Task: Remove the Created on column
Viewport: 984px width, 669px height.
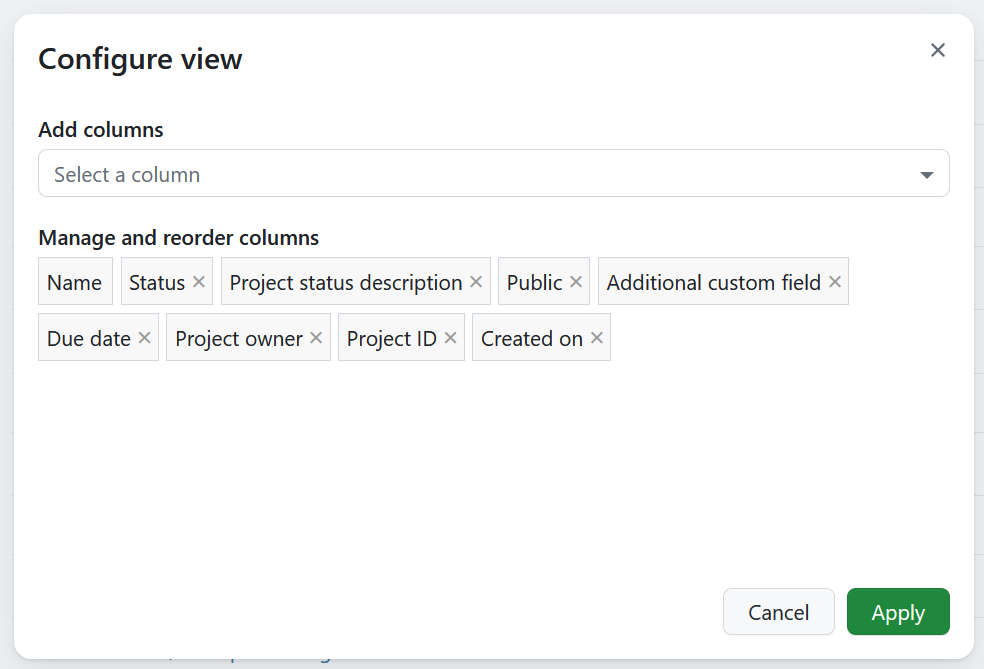Action: pos(597,338)
